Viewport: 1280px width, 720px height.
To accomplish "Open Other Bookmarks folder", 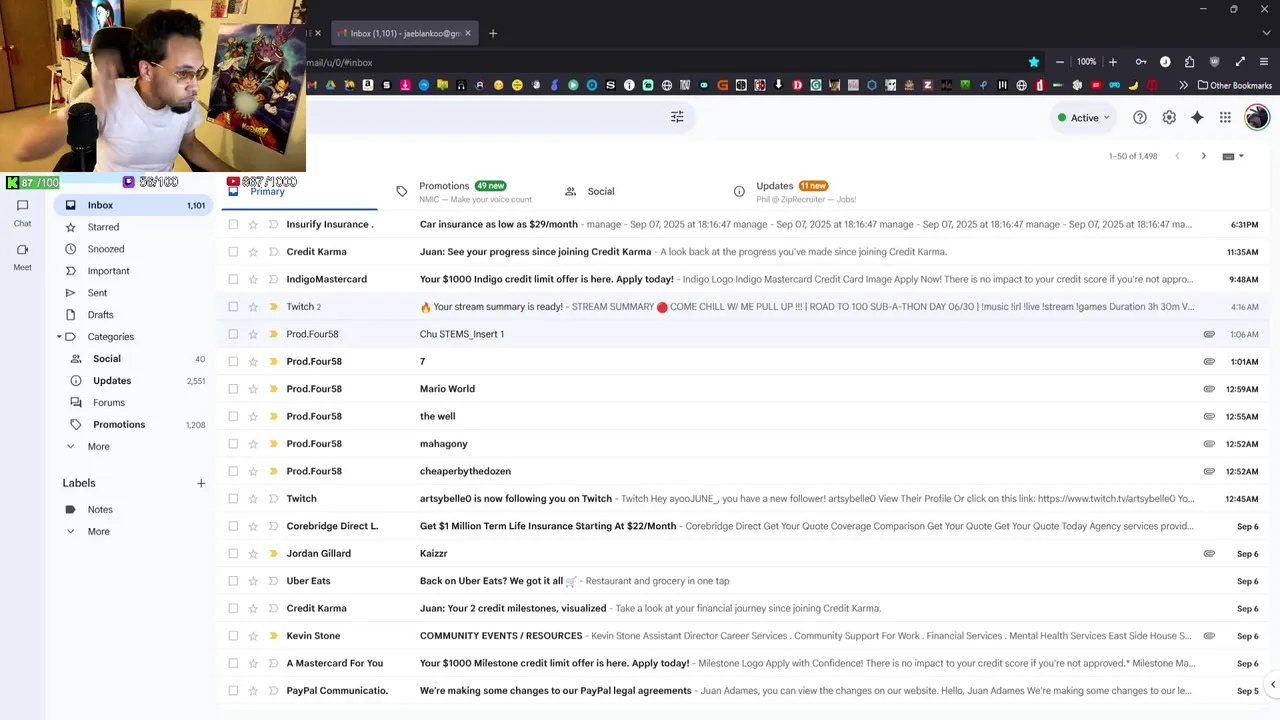I will (1235, 86).
